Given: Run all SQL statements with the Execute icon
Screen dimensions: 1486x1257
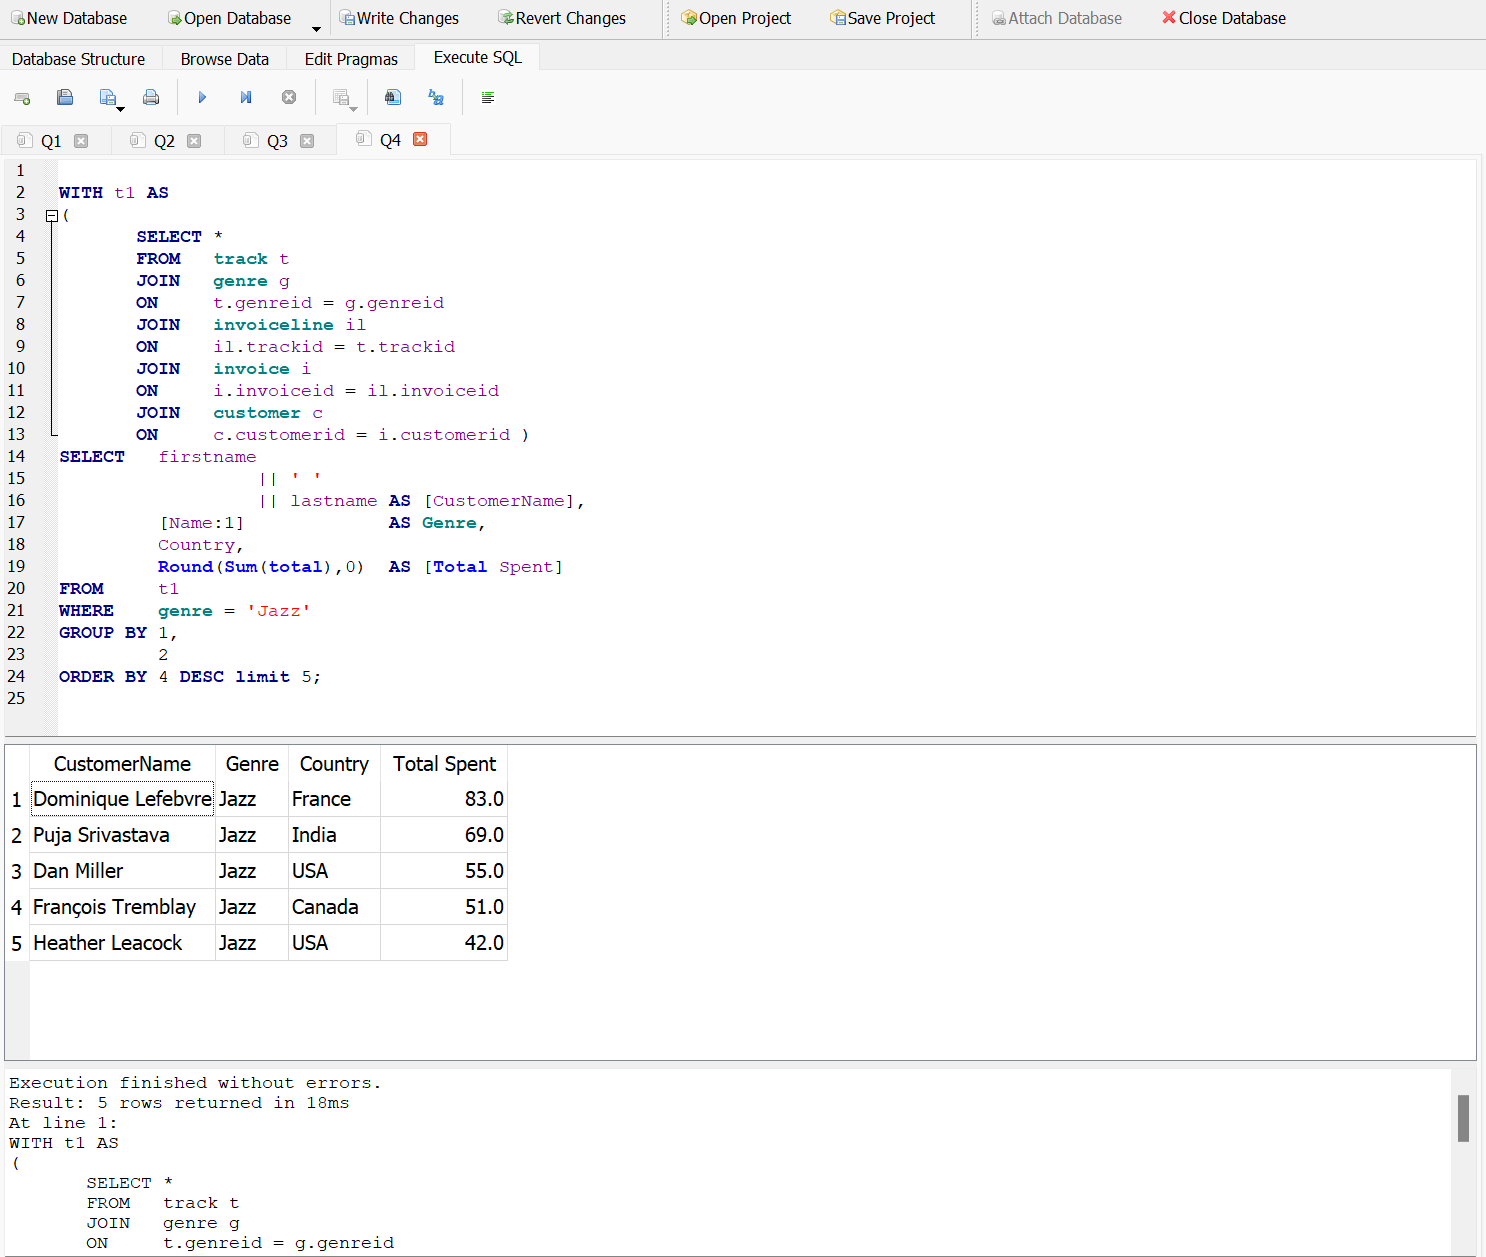Looking at the screenshot, I should coord(202,97).
